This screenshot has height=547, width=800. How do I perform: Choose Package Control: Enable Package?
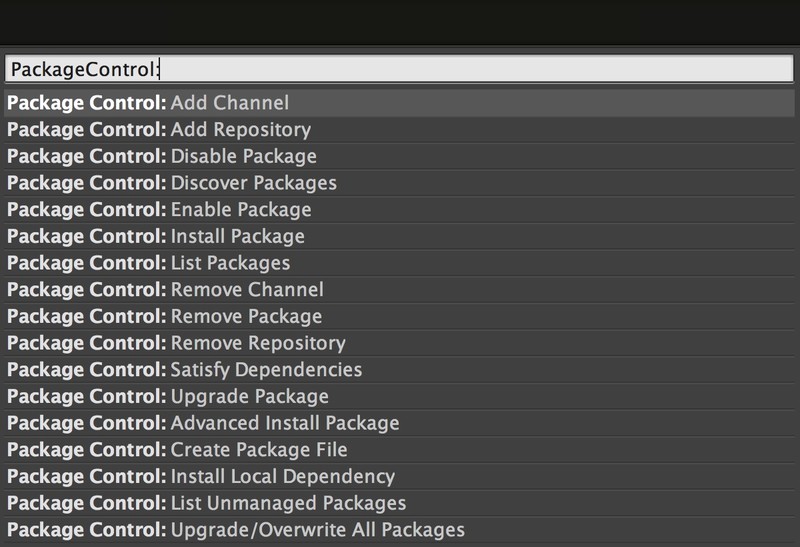tap(399, 210)
